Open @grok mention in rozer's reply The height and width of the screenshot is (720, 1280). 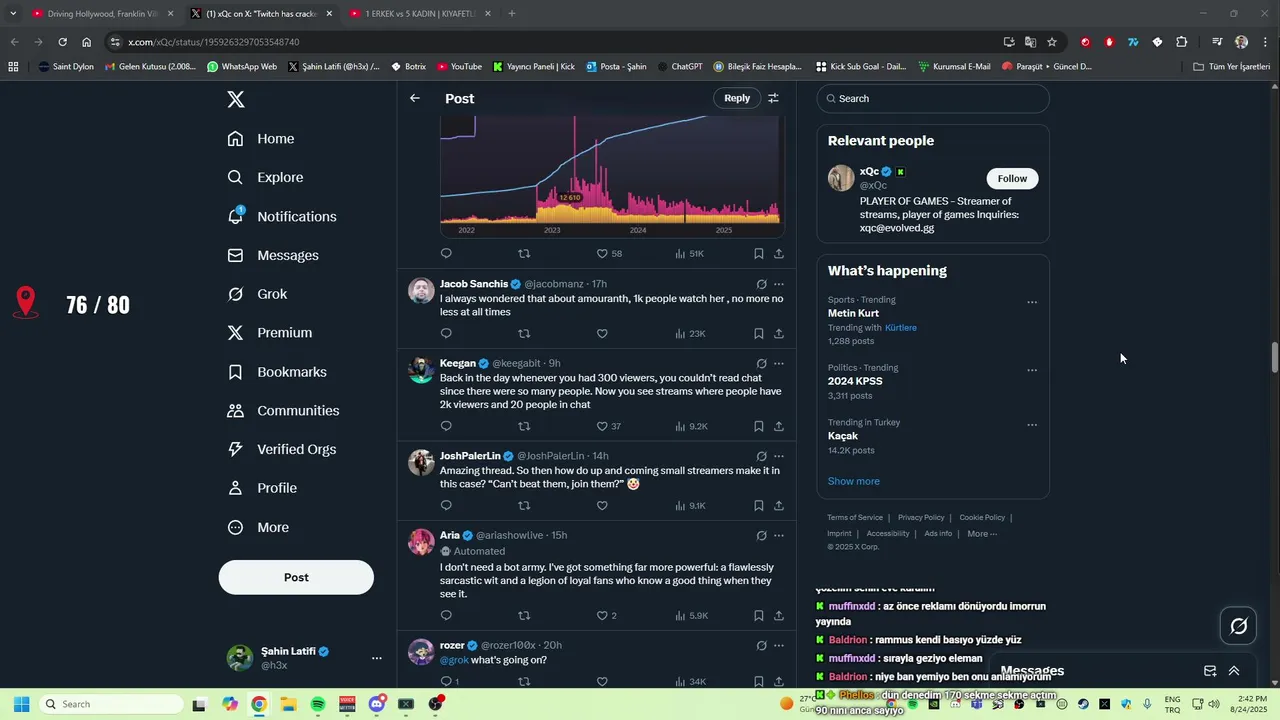coord(453,660)
